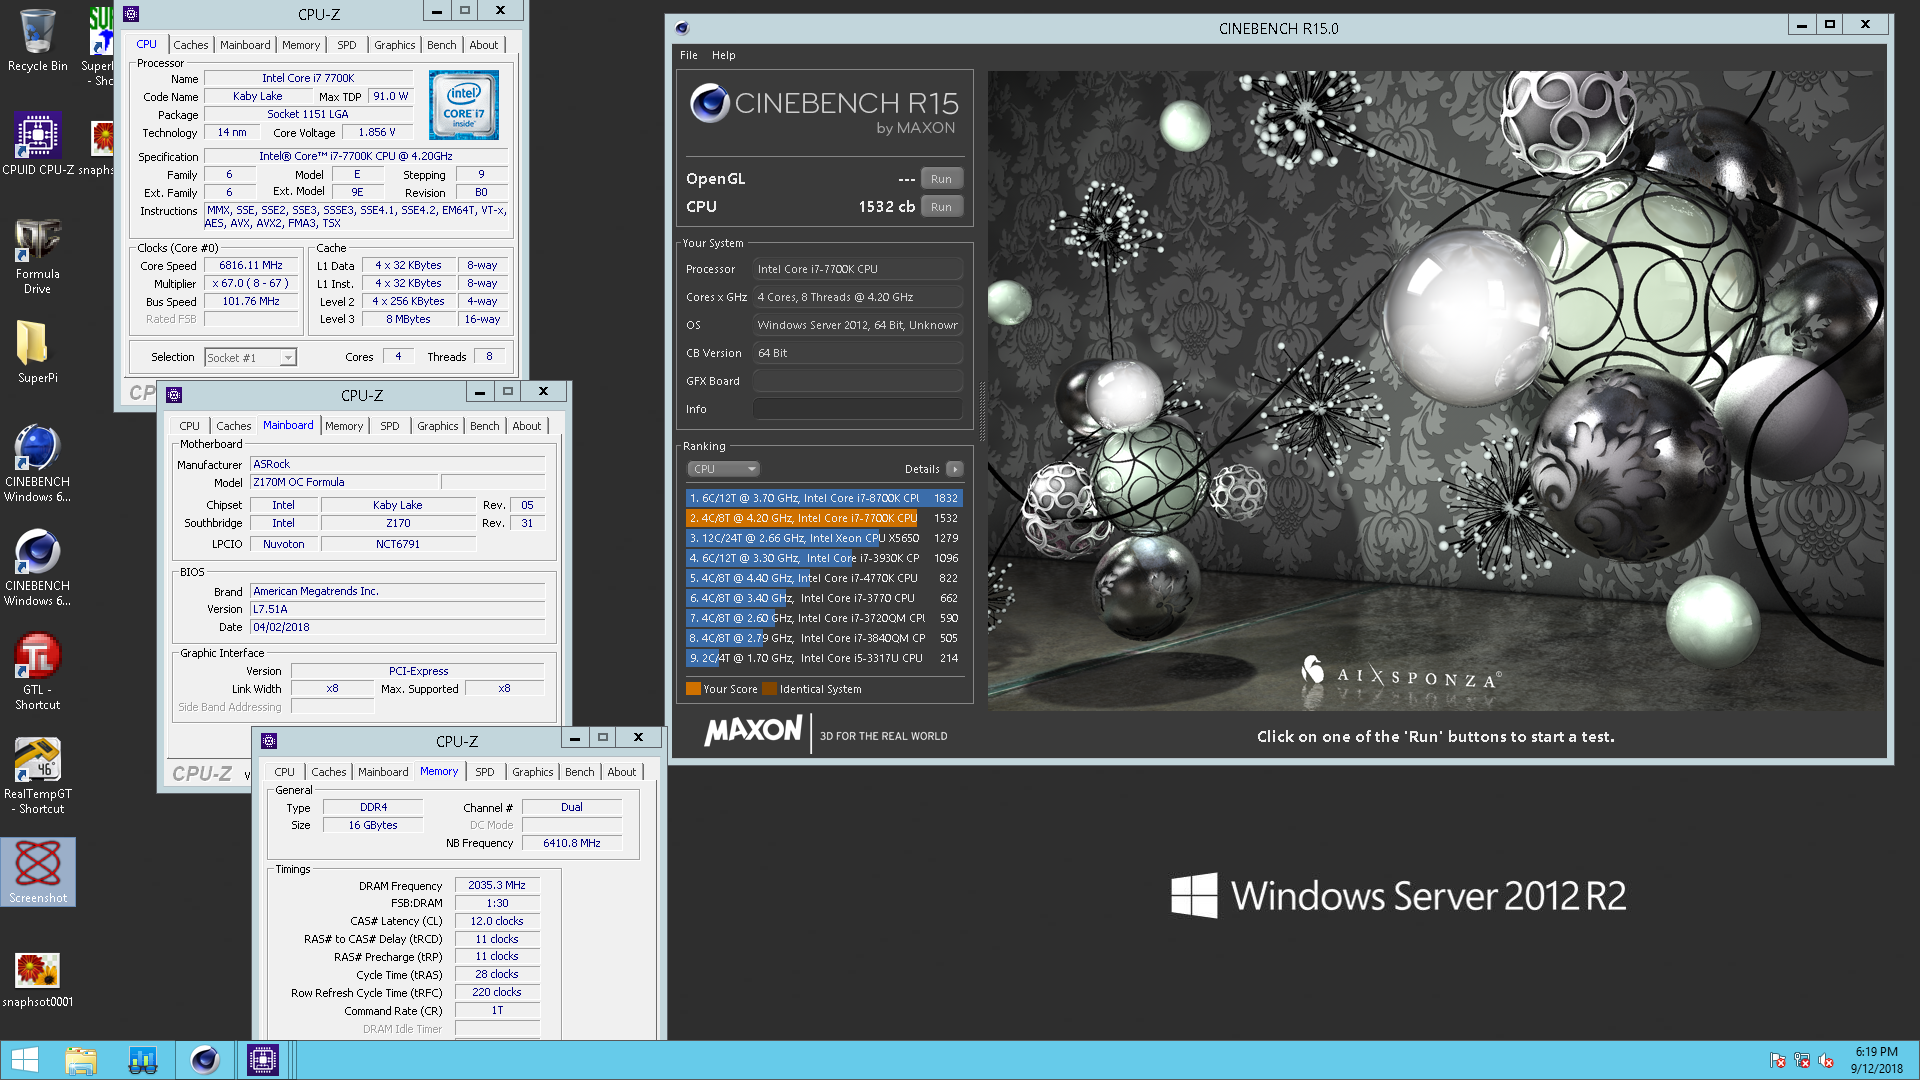The height and width of the screenshot is (1080, 1920).
Task: Open the Formula Drive desktop icon
Action: pyautogui.click(x=37, y=255)
